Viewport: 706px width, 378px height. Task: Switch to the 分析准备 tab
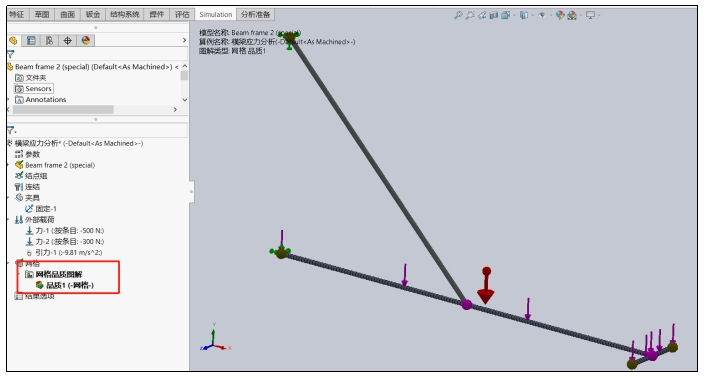coord(255,14)
